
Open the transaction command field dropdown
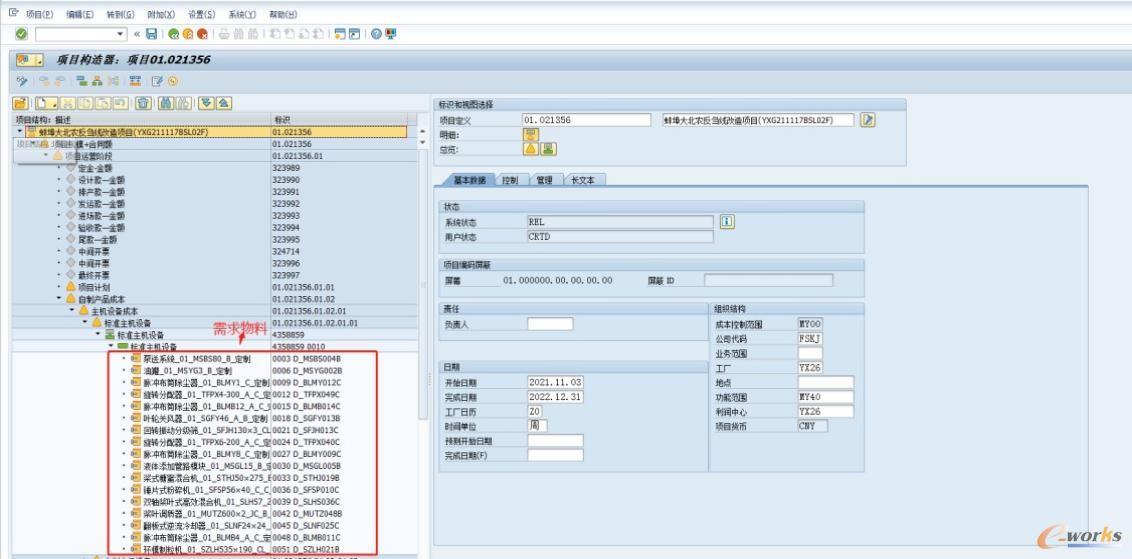[121, 34]
